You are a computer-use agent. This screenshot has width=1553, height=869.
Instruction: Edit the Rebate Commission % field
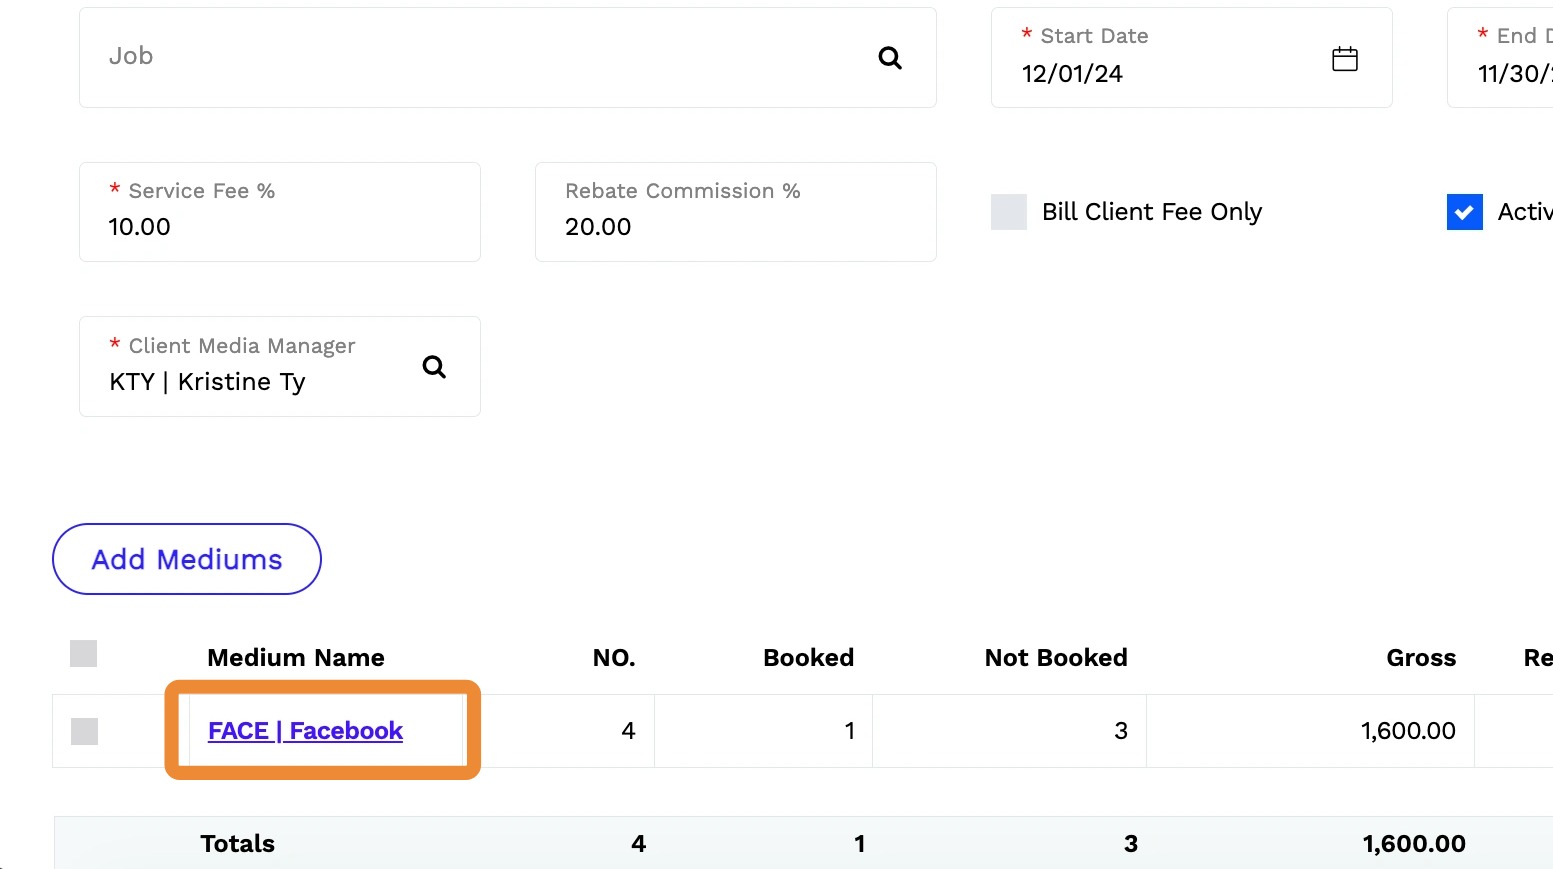tap(735, 226)
